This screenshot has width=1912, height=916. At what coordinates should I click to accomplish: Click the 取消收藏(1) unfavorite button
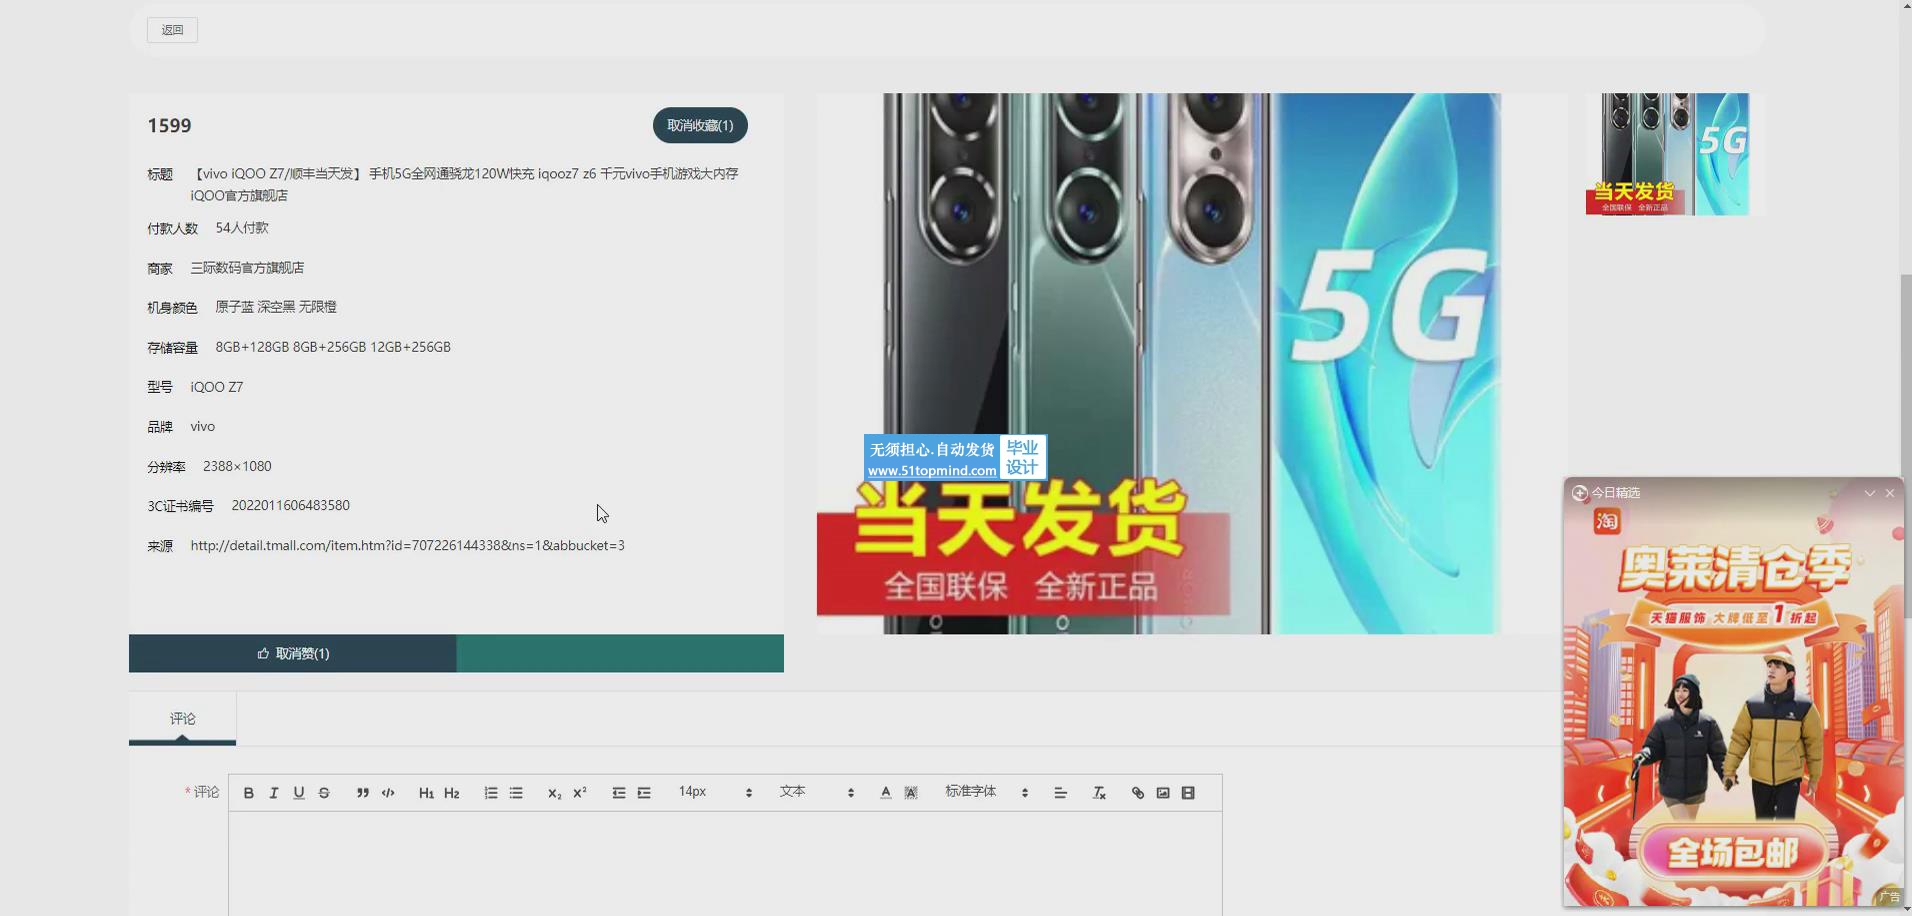(x=700, y=125)
